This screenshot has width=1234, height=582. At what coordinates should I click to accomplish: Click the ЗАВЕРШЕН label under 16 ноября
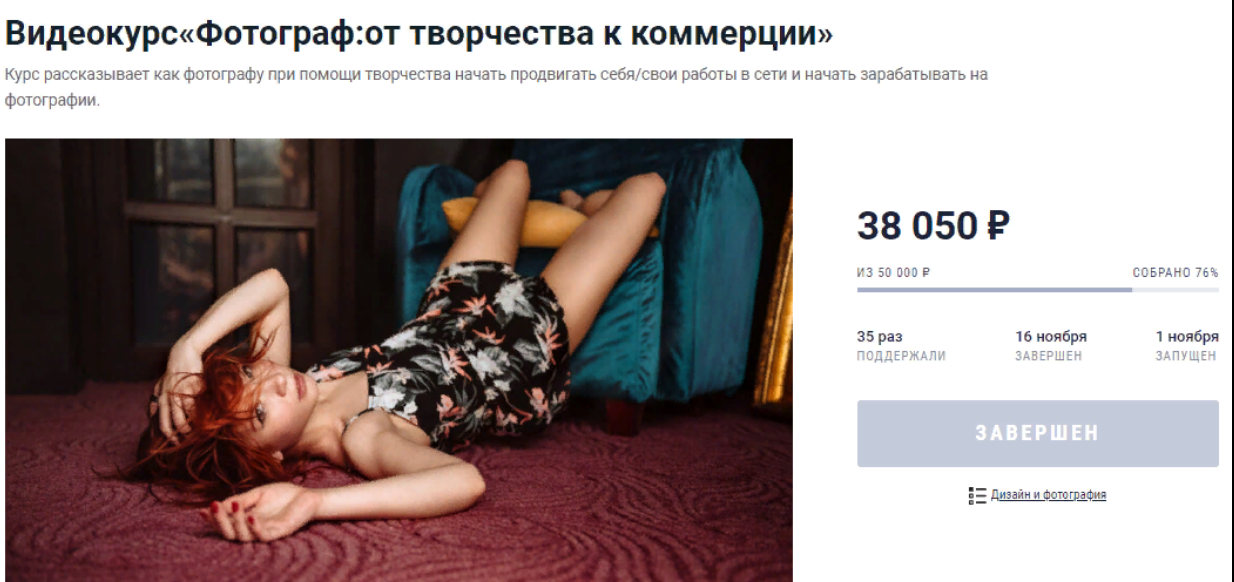[1048, 355]
